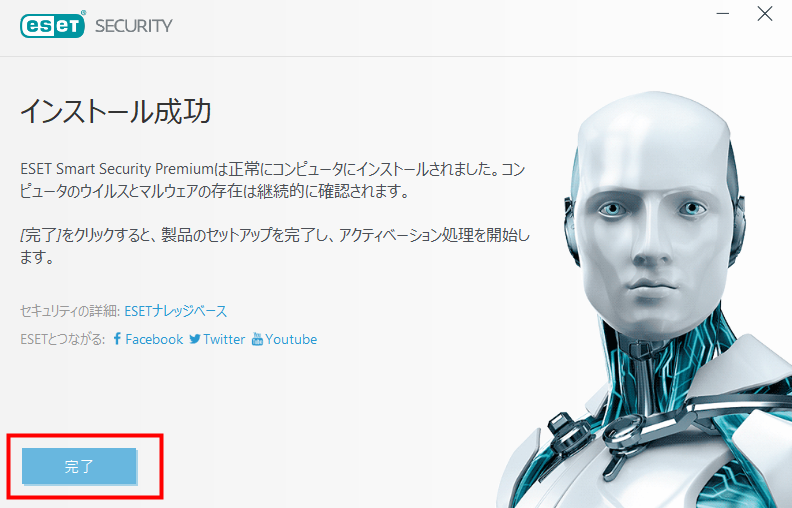The height and width of the screenshot is (508, 792).
Task: Open the Facebook text link
Action: pos(154,339)
